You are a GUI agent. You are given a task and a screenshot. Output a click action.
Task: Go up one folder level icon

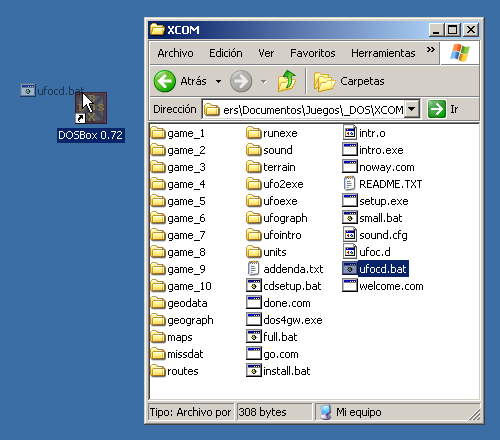(287, 81)
